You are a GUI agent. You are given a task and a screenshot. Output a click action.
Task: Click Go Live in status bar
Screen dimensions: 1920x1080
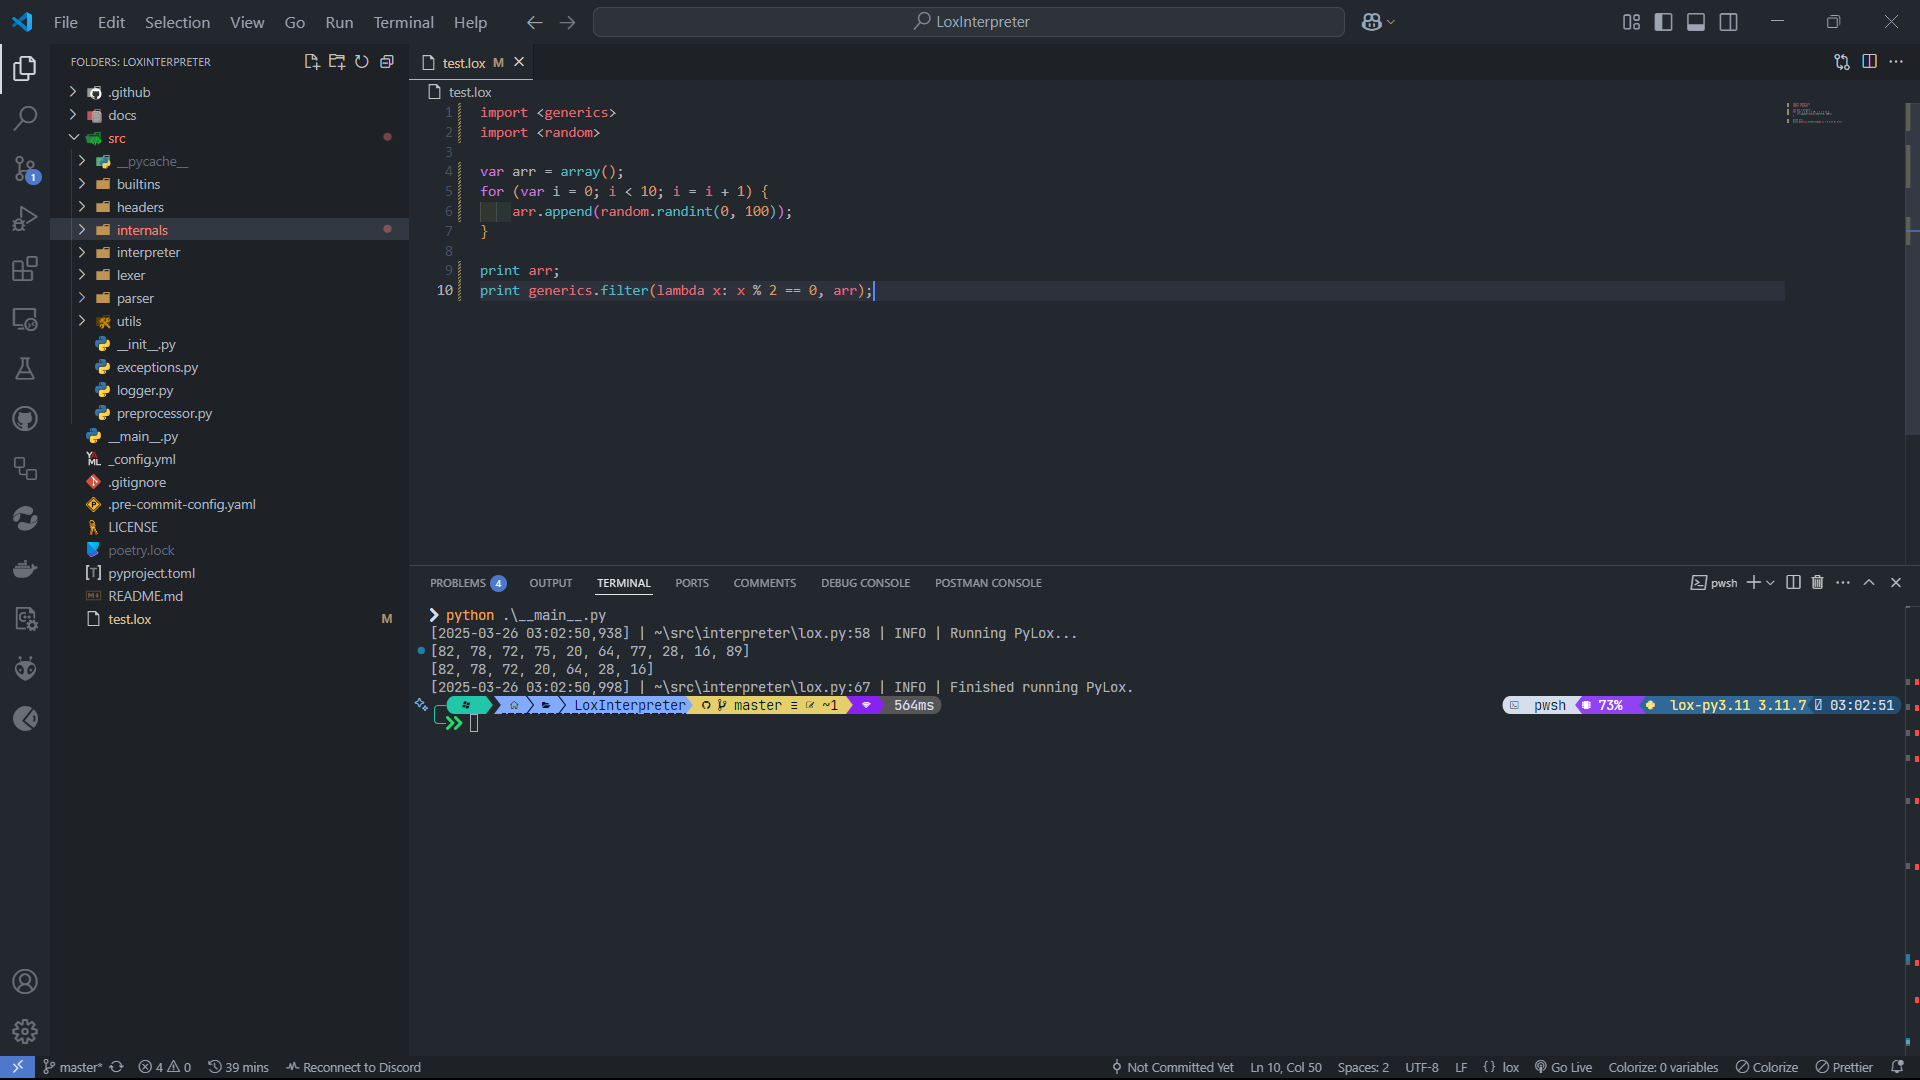click(1563, 1067)
